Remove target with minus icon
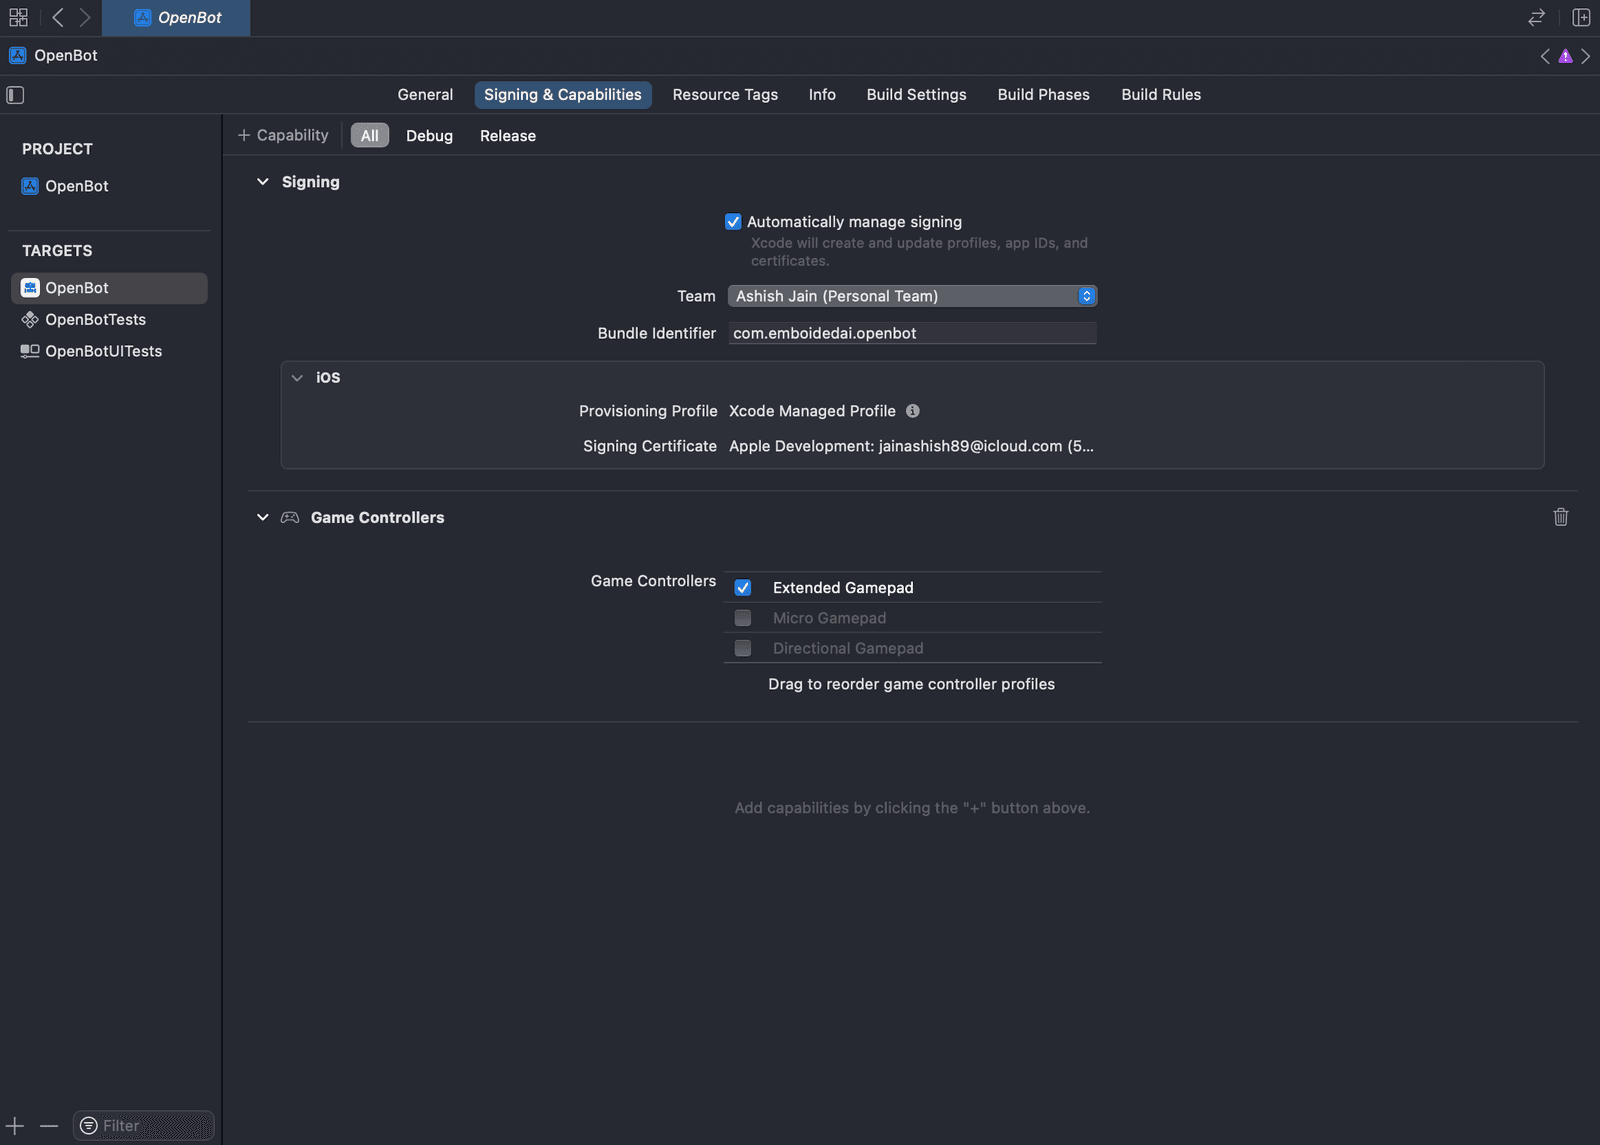 click(x=49, y=1126)
